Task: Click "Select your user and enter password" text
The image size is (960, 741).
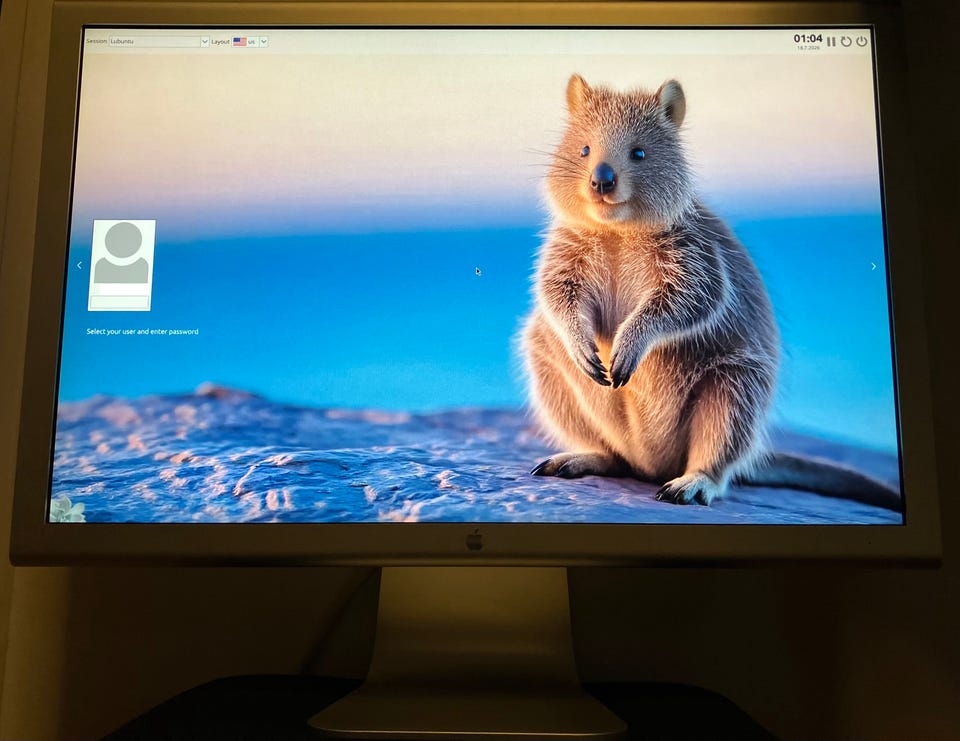Action: [143, 331]
